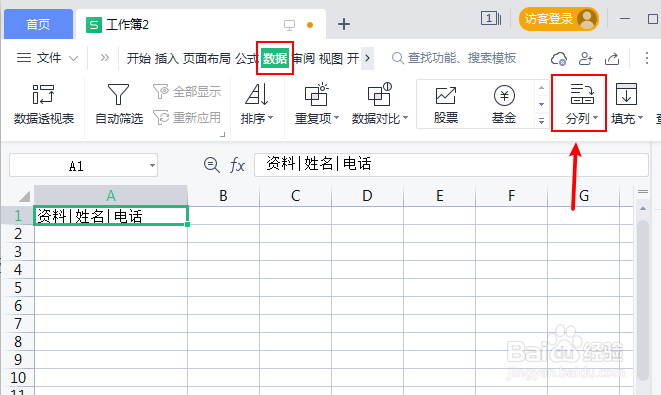
Task: Click the search features and templates box
Action: pyautogui.click(x=454, y=58)
